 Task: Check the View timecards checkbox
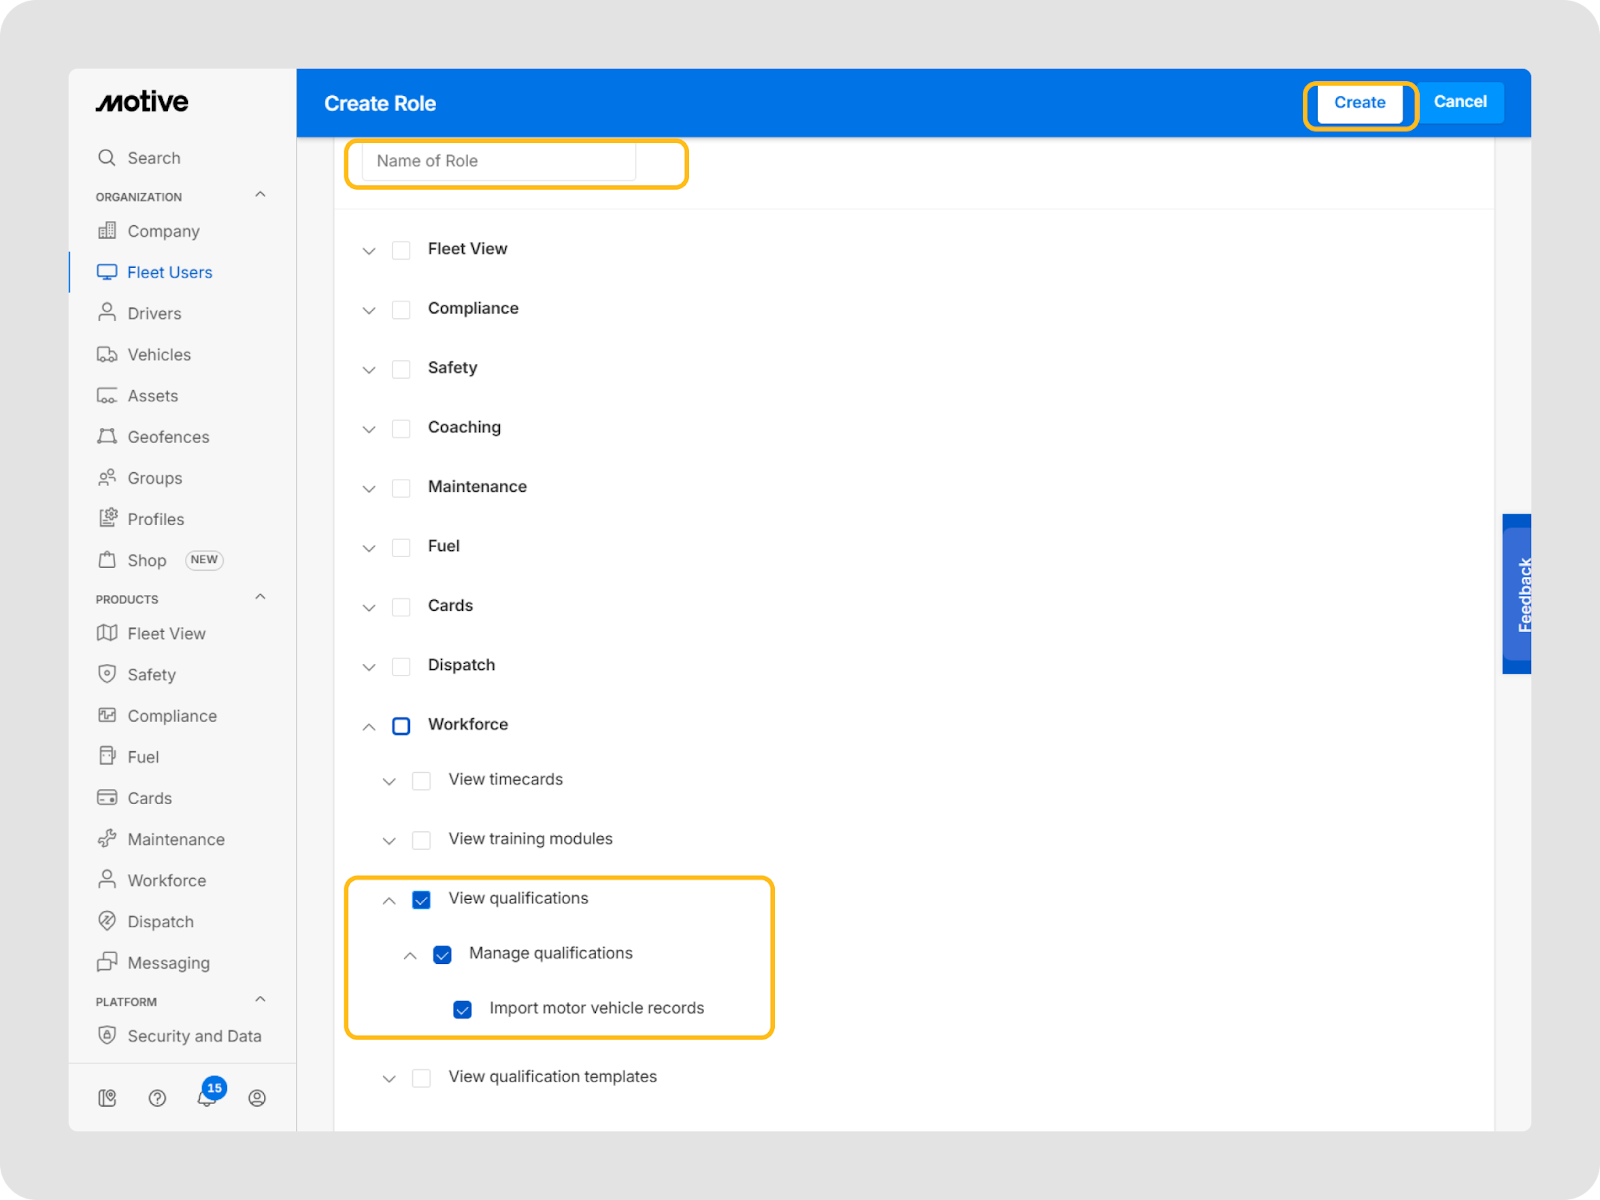(422, 781)
